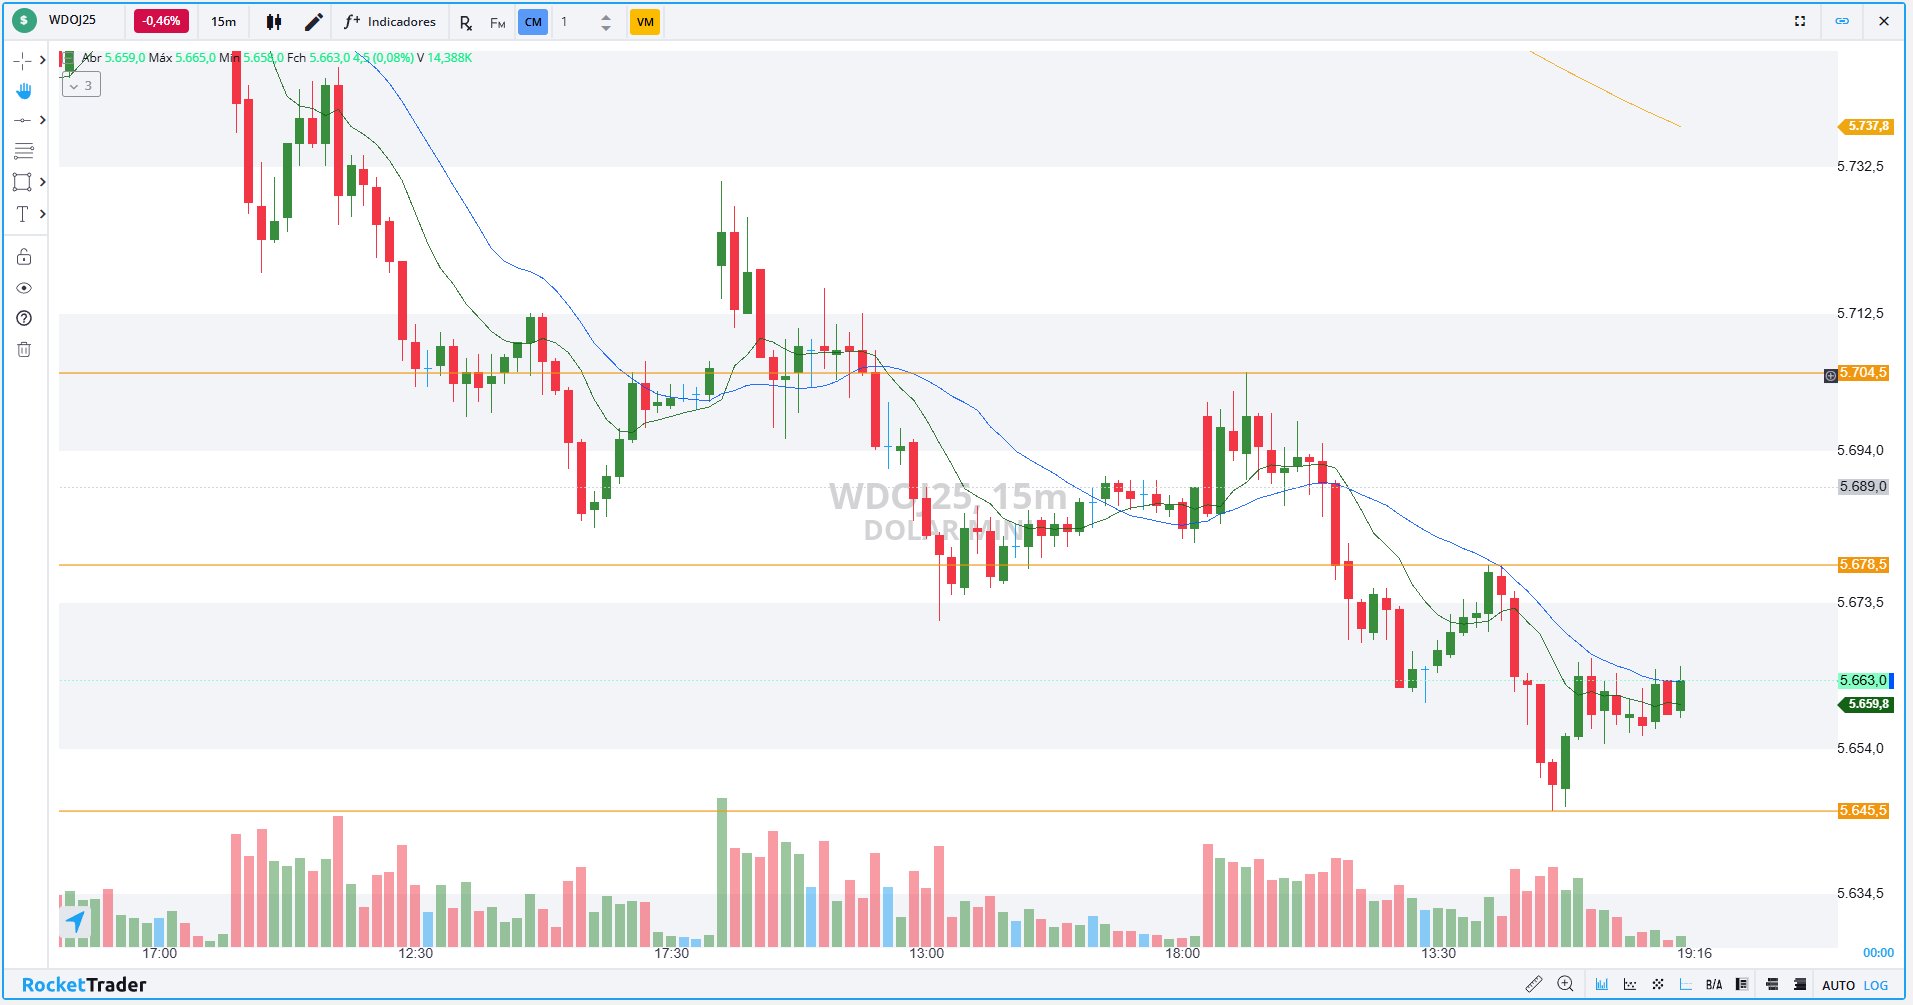
Task: Click the trash delete drawings icon
Action: [24, 349]
